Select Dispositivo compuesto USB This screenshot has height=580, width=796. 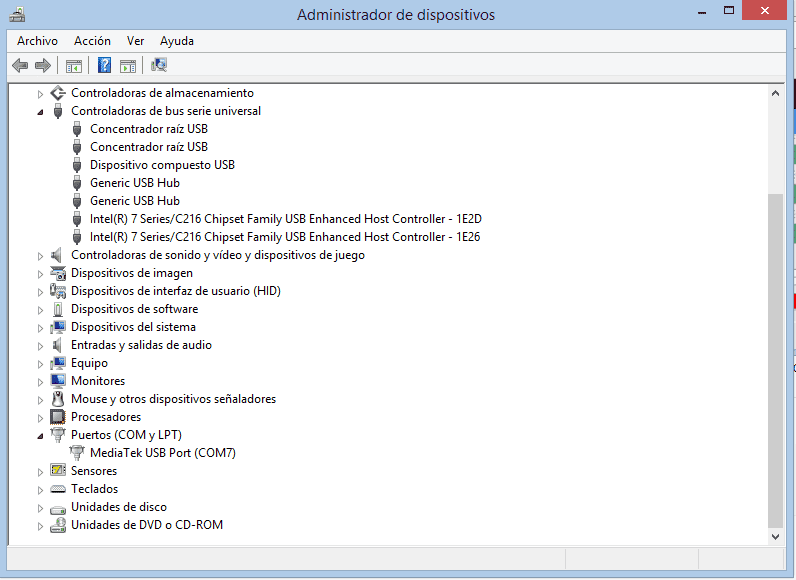point(162,165)
